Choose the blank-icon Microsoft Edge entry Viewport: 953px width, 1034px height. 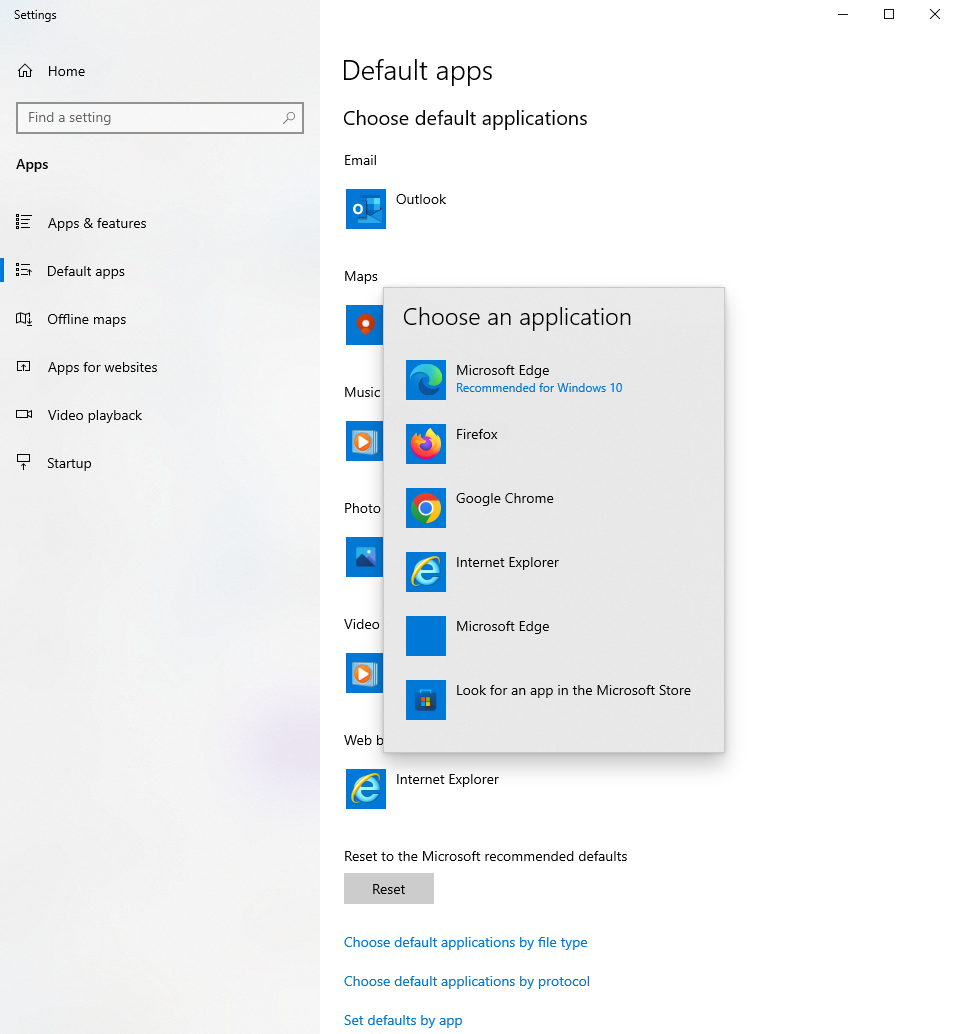coord(425,636)
